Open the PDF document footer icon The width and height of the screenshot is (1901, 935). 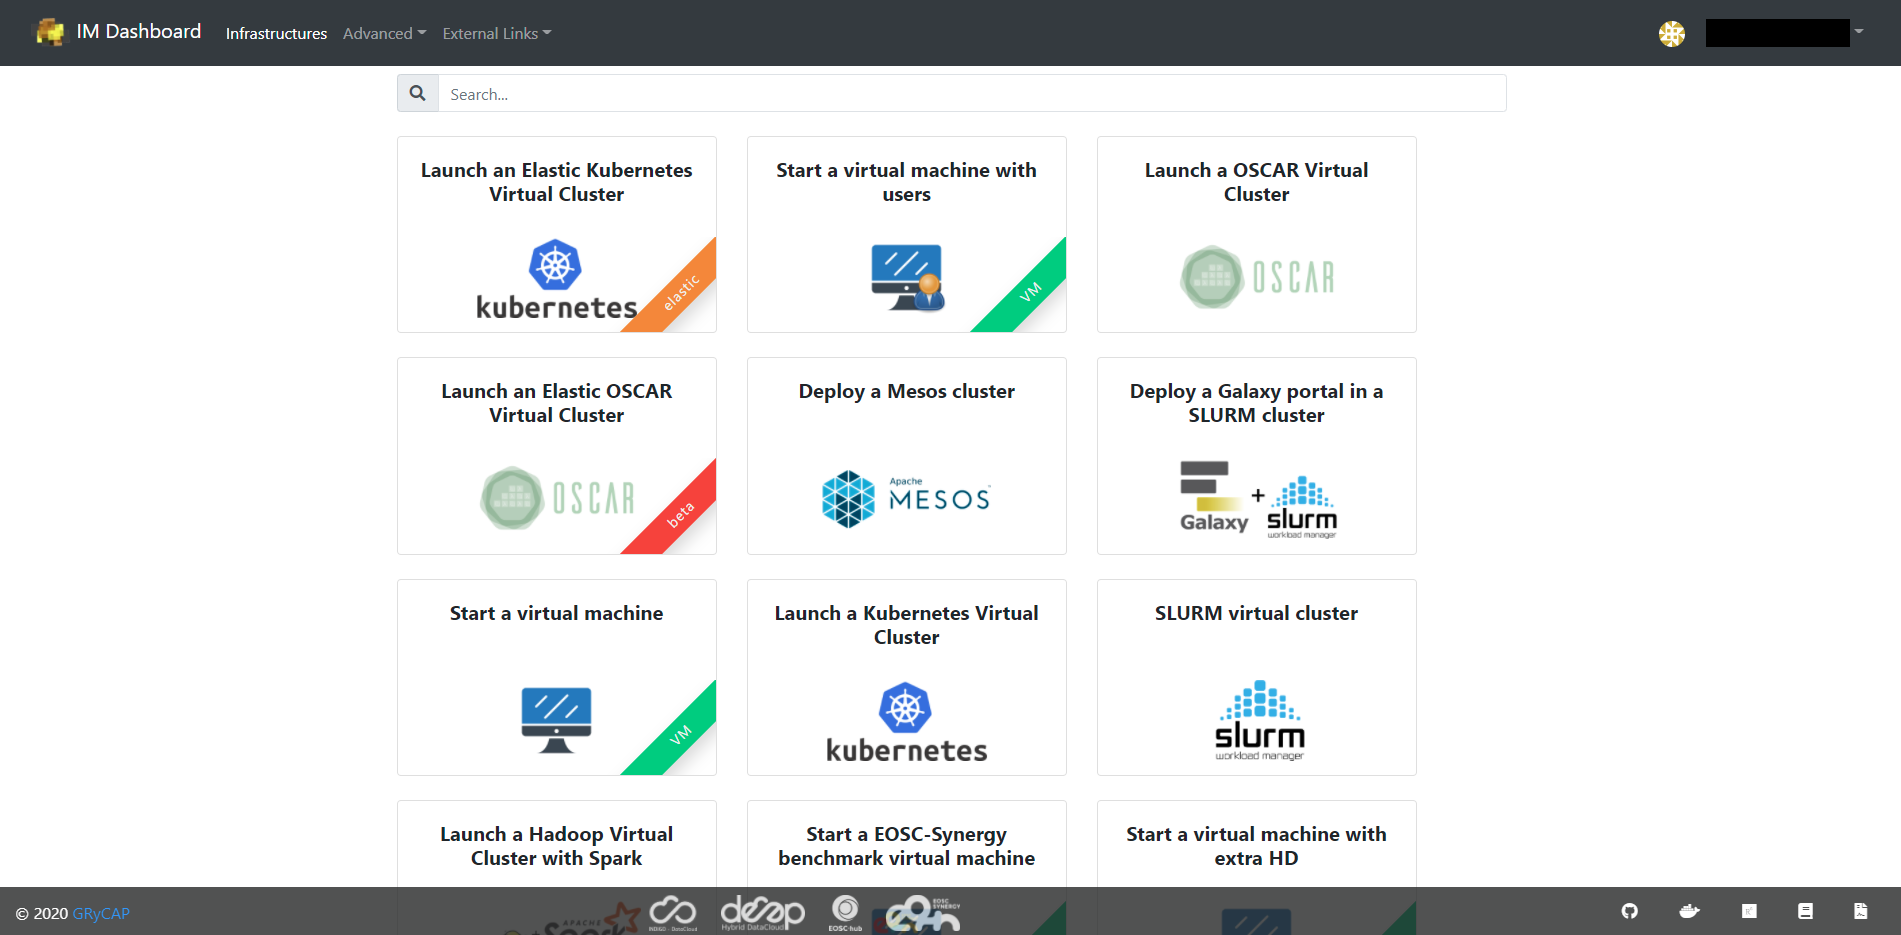click(x=1860, y=911)
